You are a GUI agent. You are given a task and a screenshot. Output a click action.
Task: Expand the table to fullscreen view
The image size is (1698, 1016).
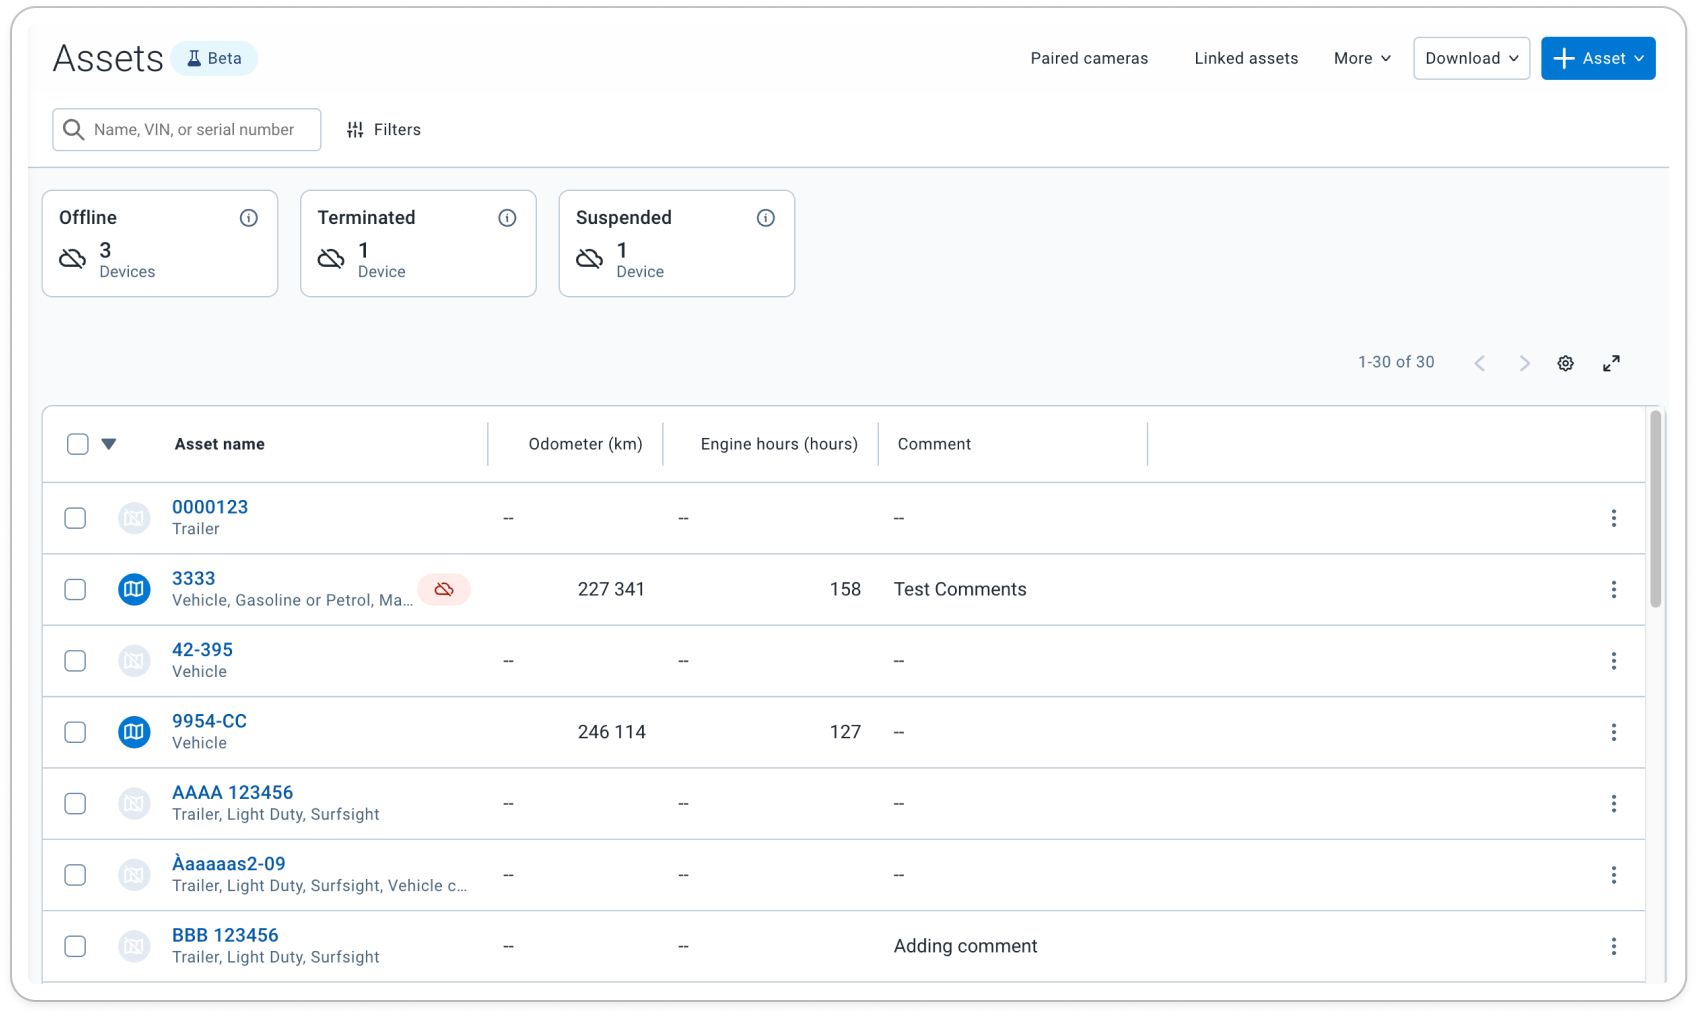click(x=1611, y=363)
